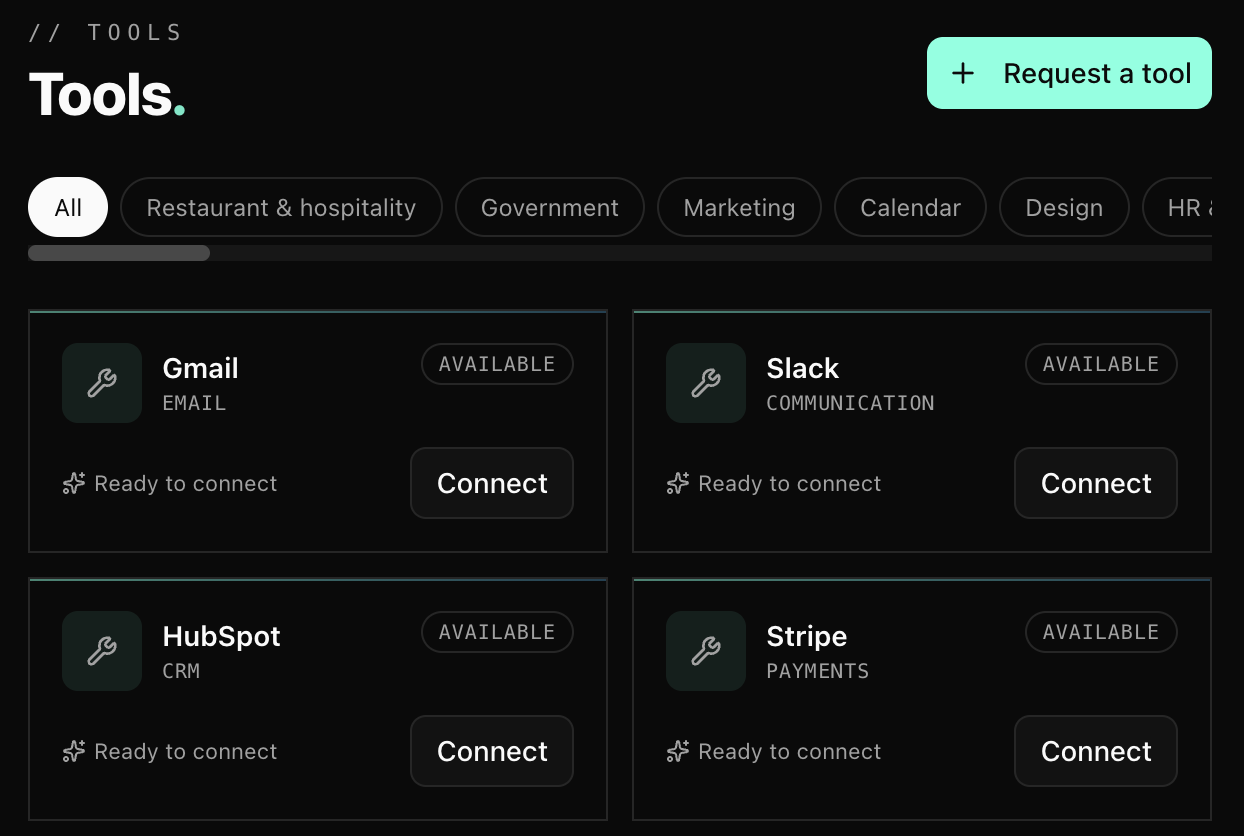Click the Slack tool name
1244x836 pixels.
(803, 368)
